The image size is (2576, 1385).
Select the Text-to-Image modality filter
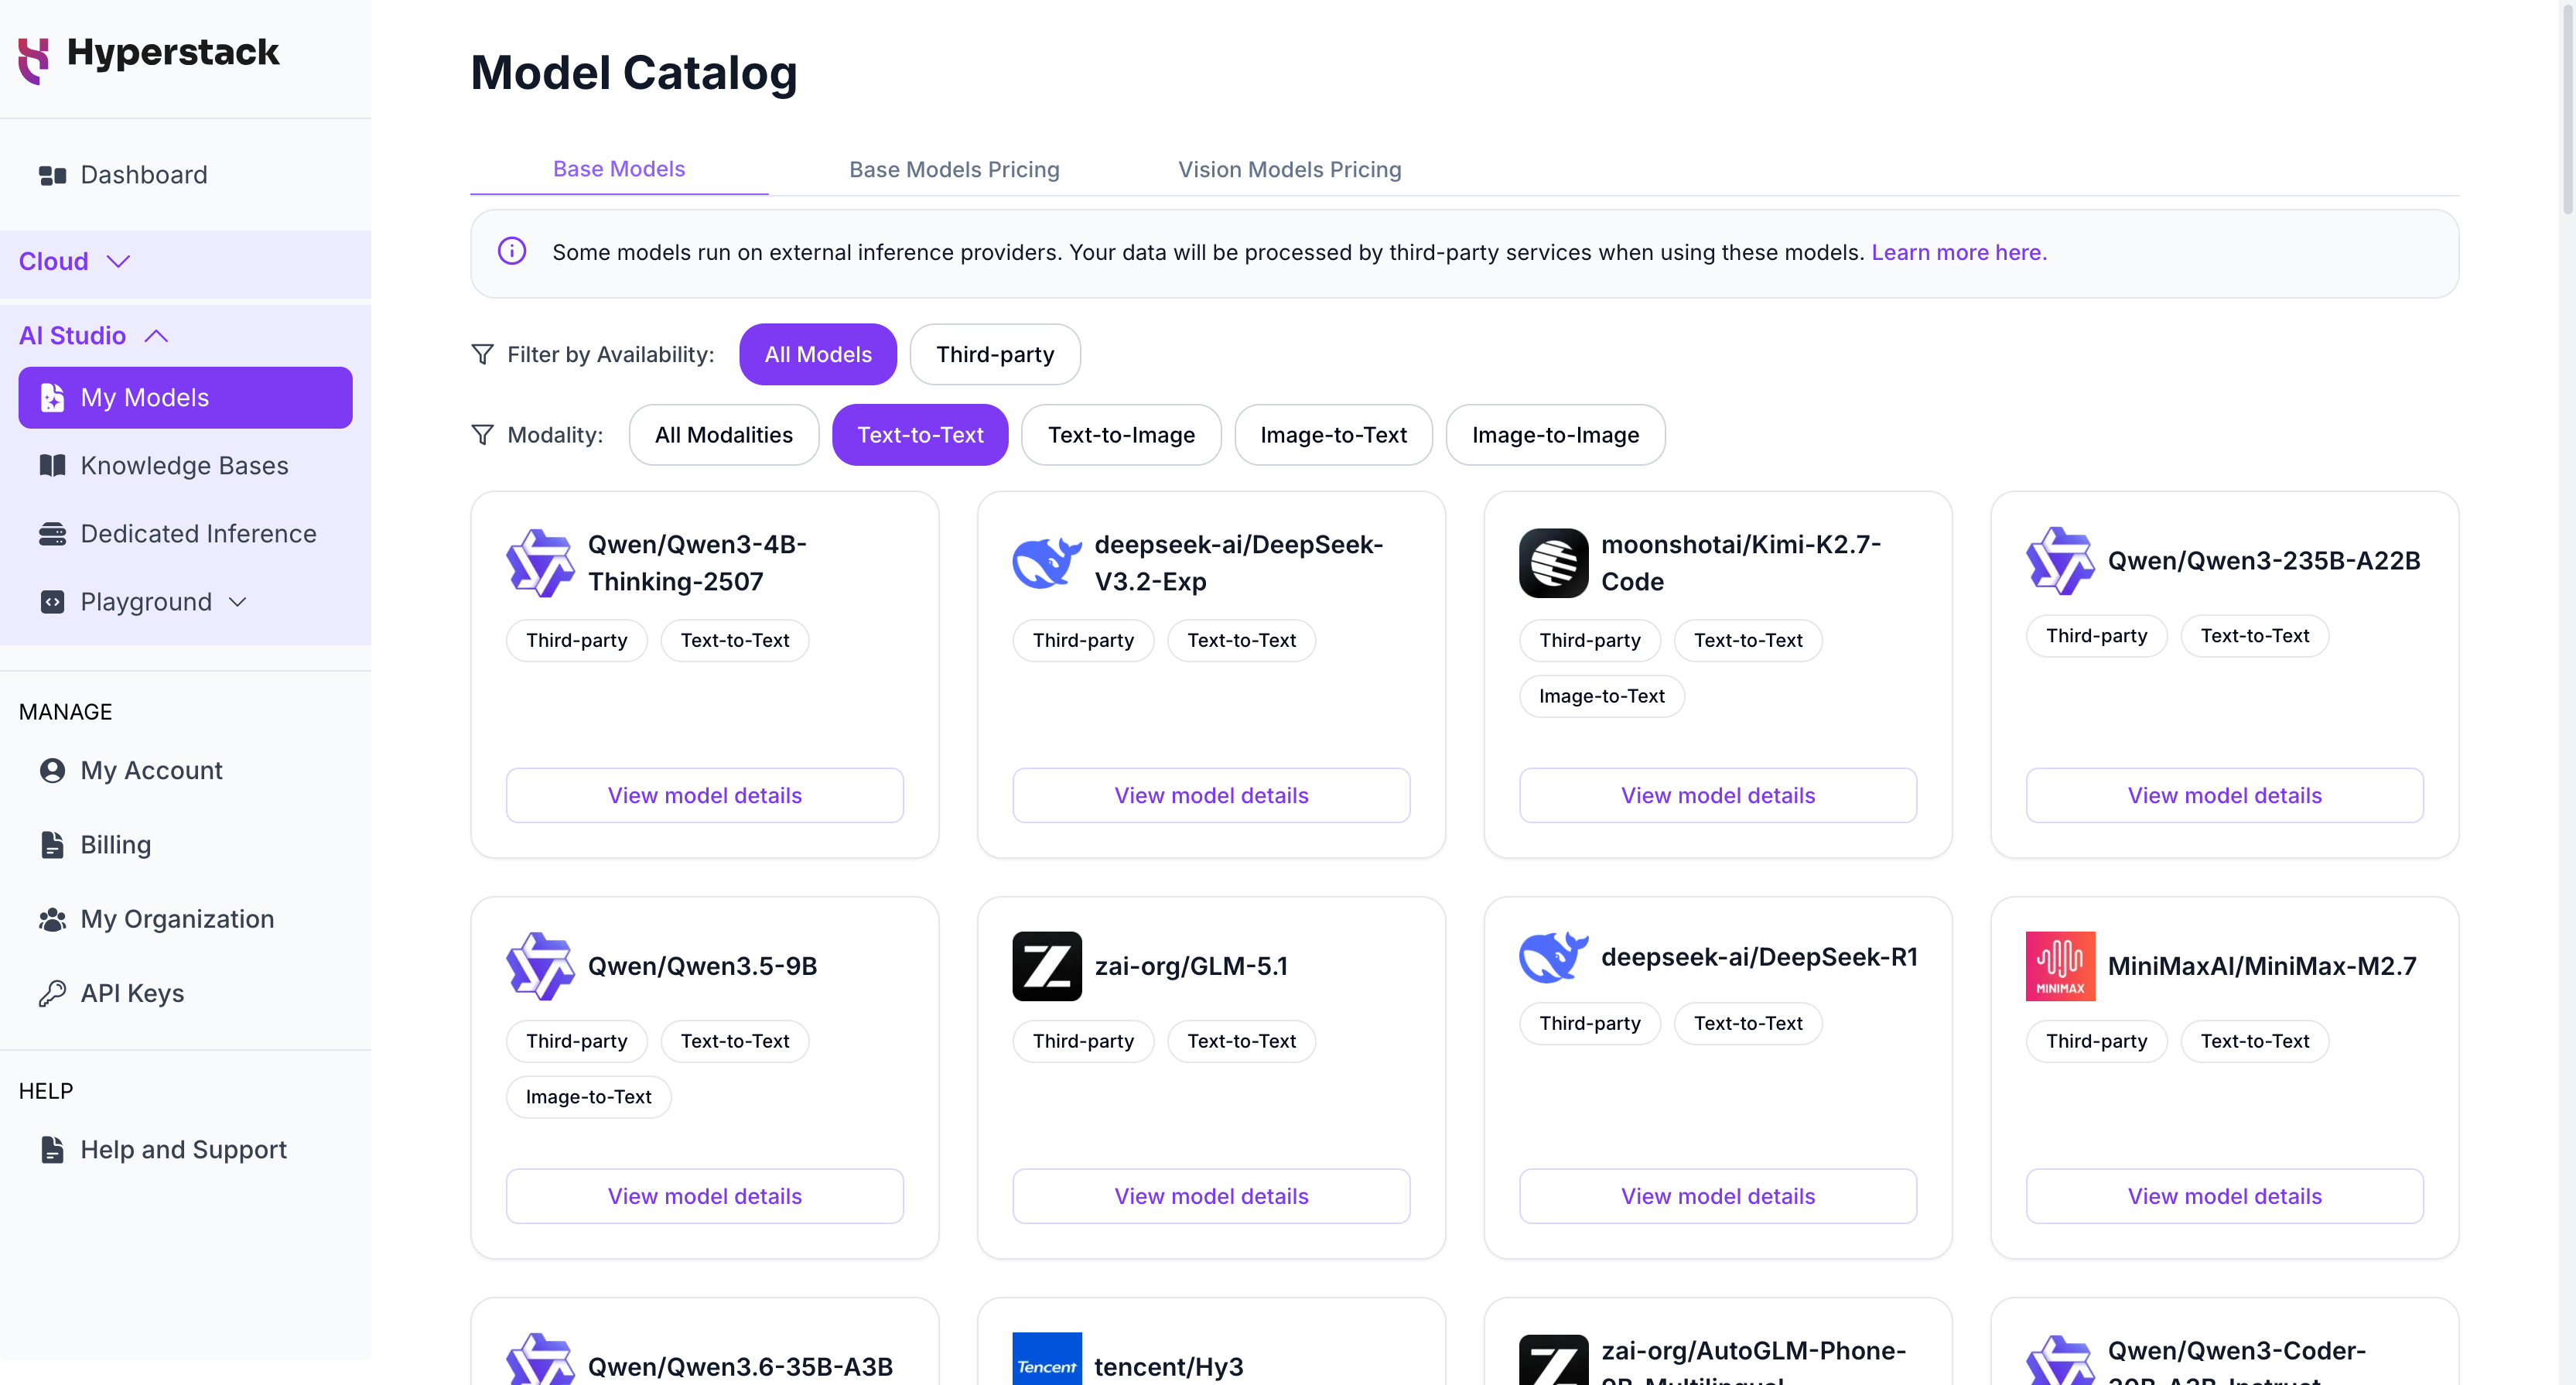[1121, 435]
